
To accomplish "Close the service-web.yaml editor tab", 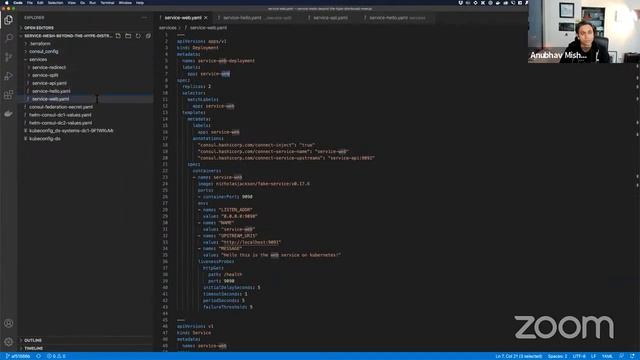I will click(206, 18).
